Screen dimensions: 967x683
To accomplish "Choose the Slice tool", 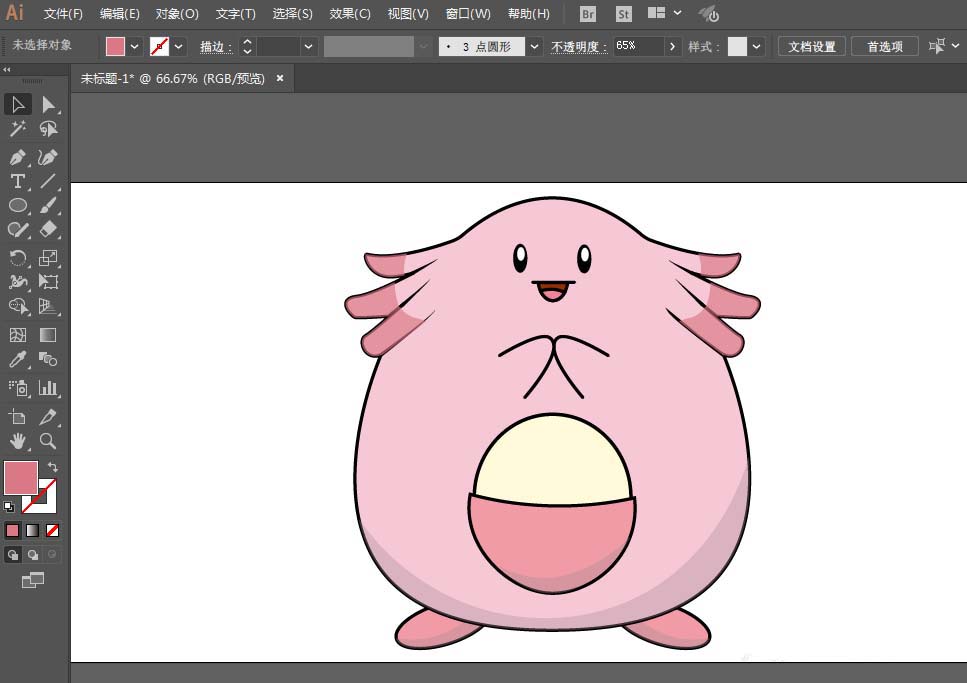I will click(48, 417).
